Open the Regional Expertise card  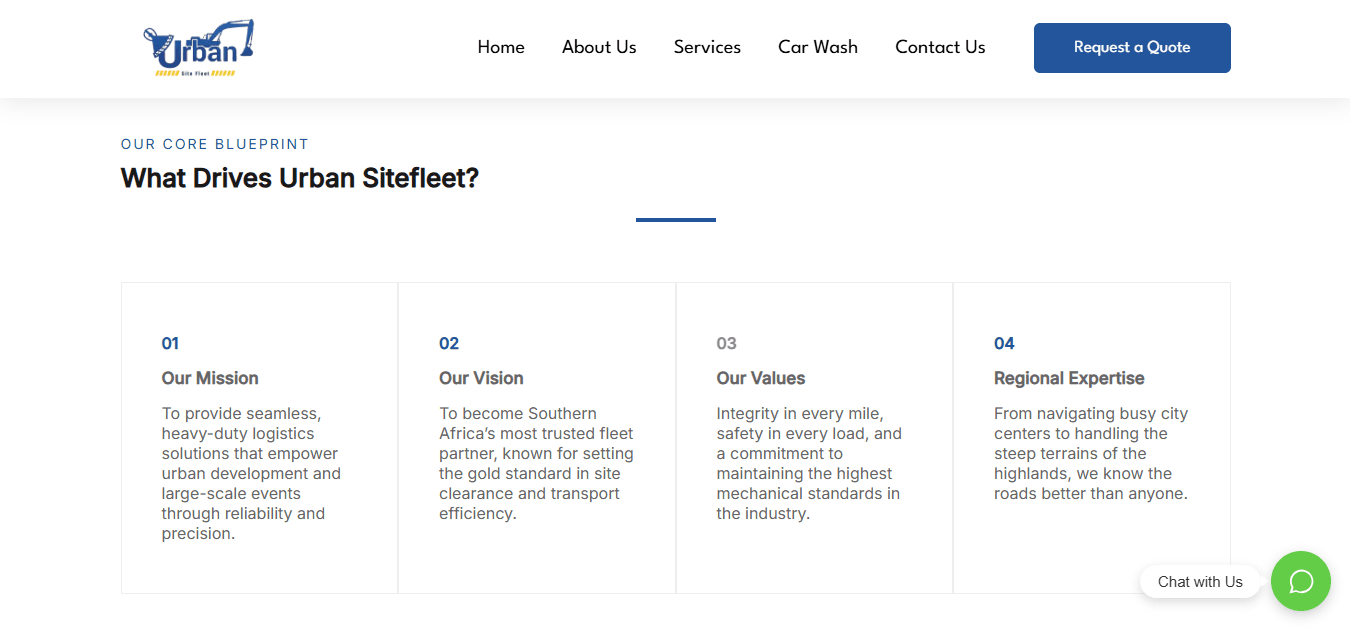click(x=1068, y=378)
